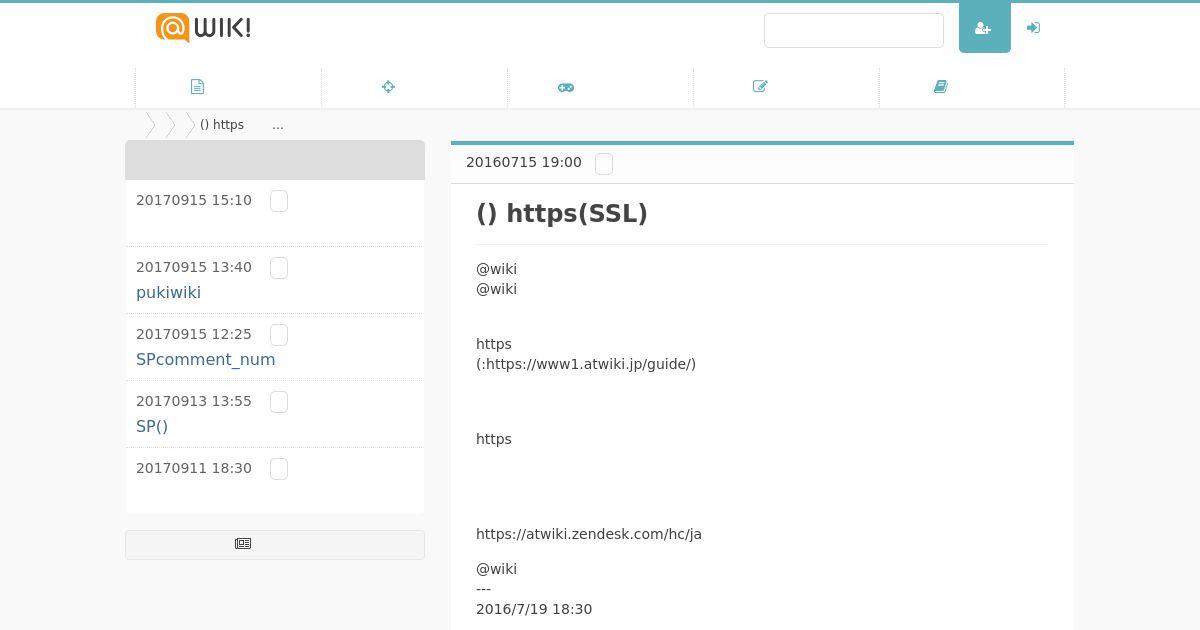Select the '() https' breadcrumb item
This screenshot has width=1200, height=630.
222,125
